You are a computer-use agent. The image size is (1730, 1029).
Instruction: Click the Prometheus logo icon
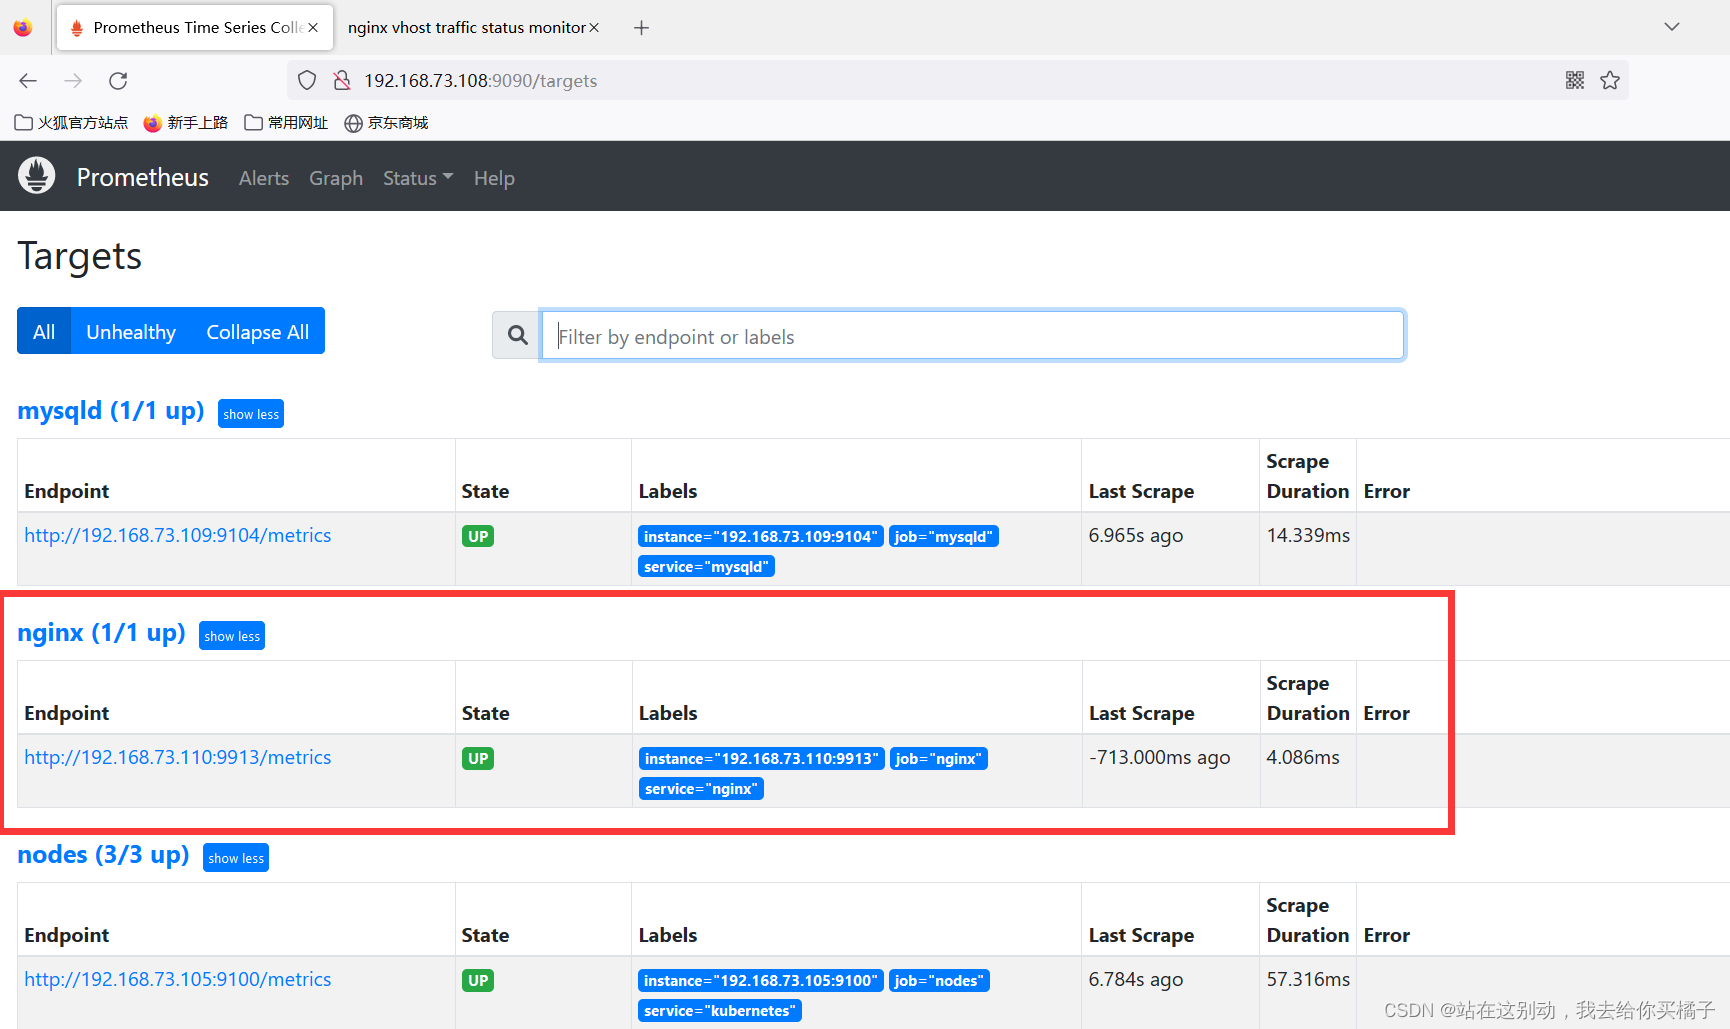pyautogui.click(x=37, y=176)
